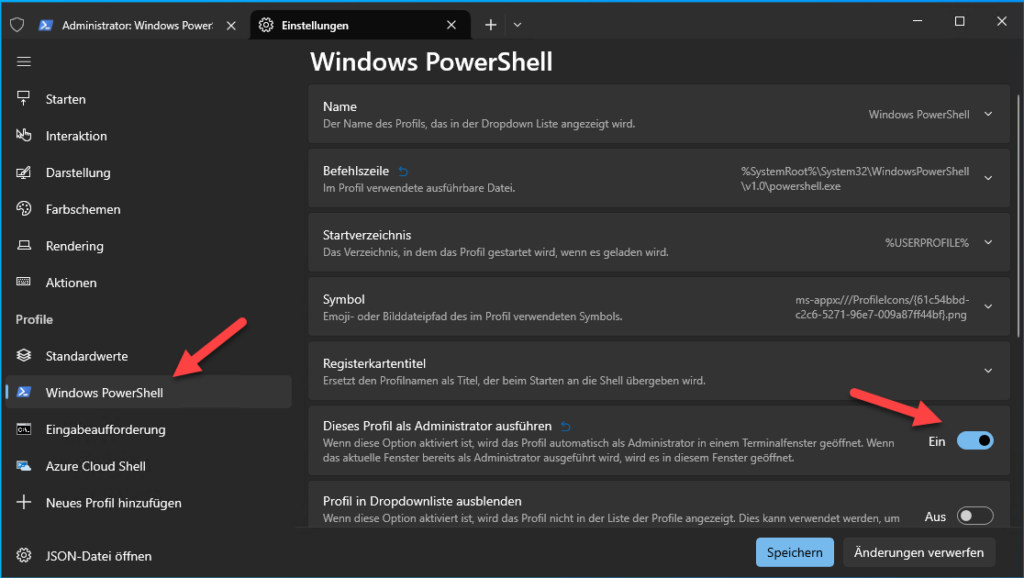The width and height of the screenshot is (1024, 578).
Task: Open the Aktionen keyboard settings
Action: [71, 283]
